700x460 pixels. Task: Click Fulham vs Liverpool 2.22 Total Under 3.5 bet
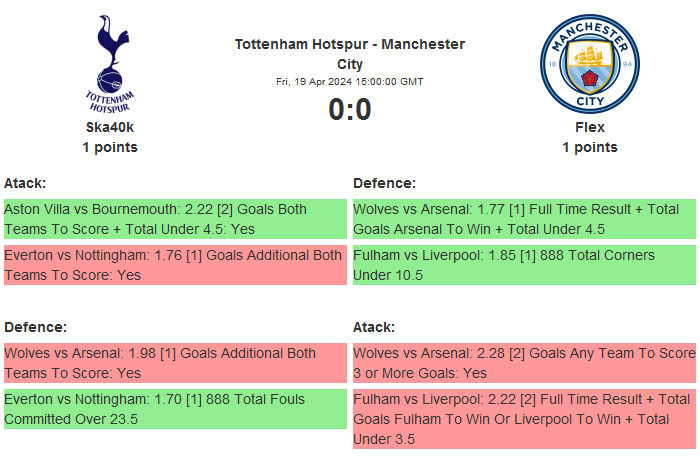pos(523,419)
